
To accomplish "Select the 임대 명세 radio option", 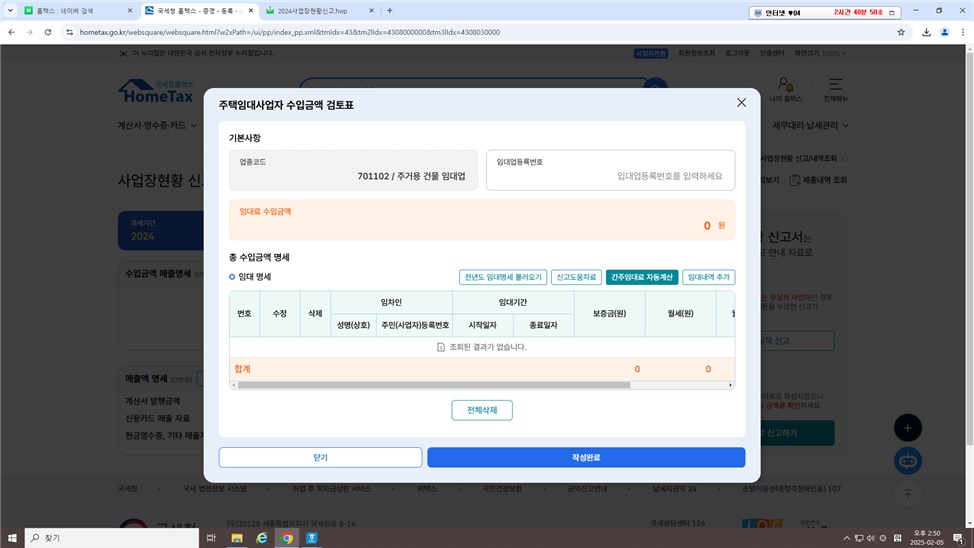I will click(x=232, y=276).
